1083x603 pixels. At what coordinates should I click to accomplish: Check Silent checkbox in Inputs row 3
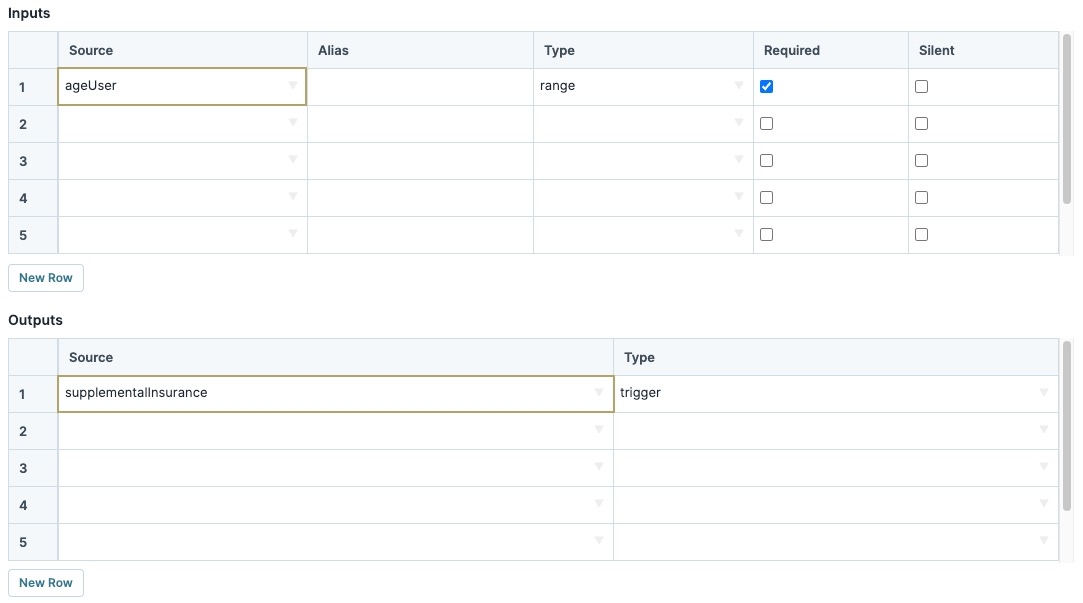(x=921, y=160)
